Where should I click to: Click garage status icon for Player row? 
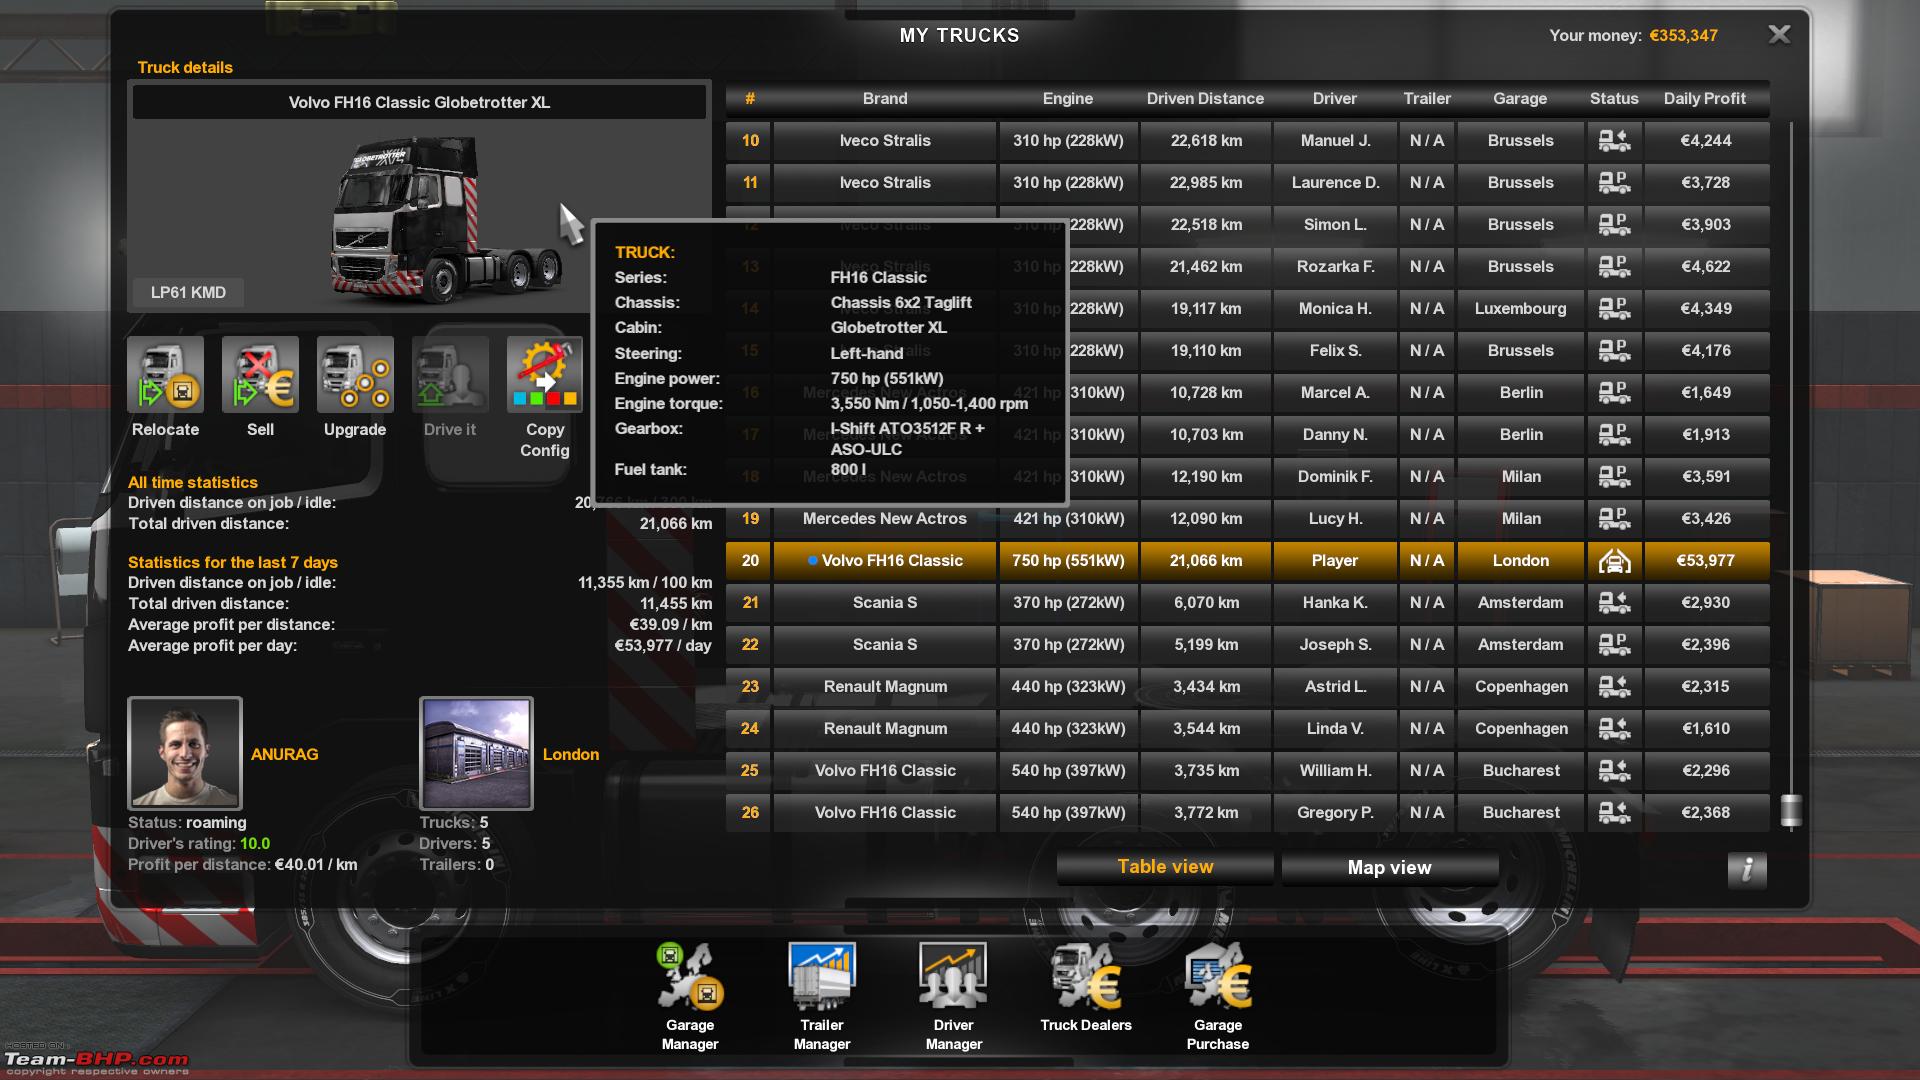pyautogui.click(x=1614, y=561)
